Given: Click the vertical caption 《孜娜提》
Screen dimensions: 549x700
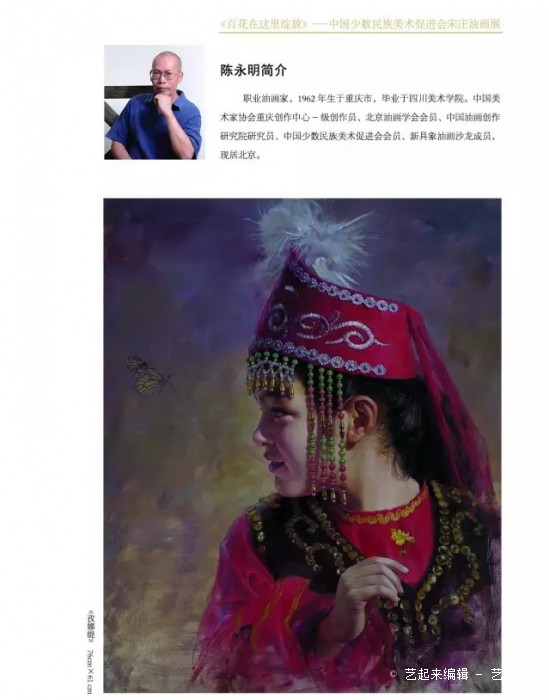Looking at the screenshot, I should pyautogui.click(x=91, y=627).
